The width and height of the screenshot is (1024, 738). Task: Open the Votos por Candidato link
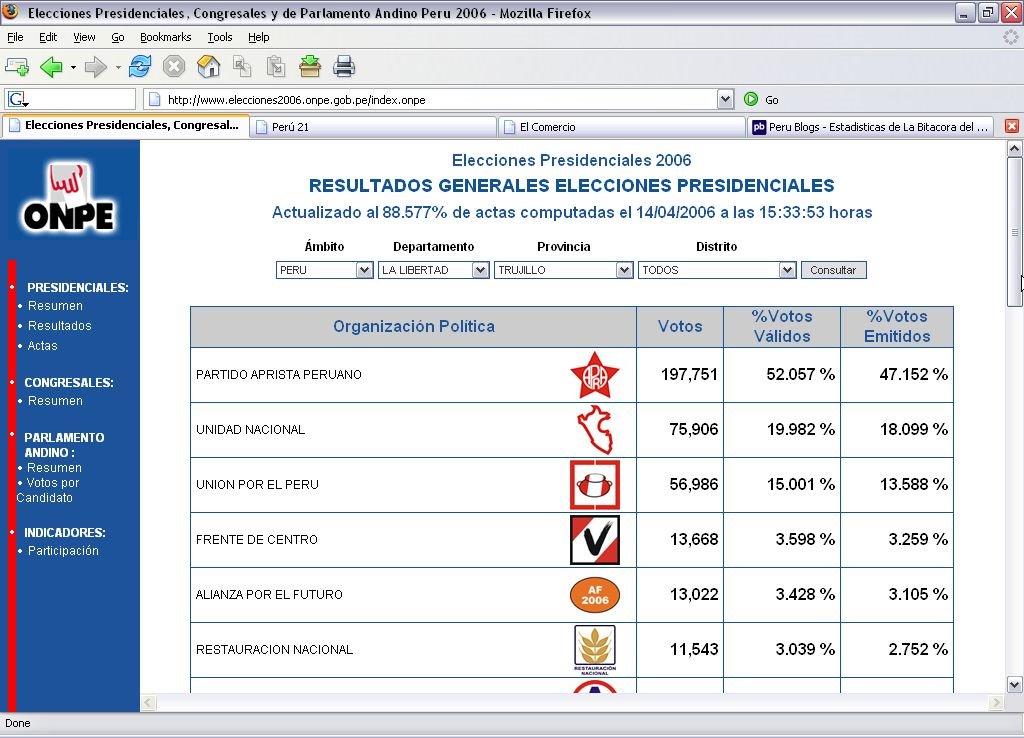tap(48, 490)
